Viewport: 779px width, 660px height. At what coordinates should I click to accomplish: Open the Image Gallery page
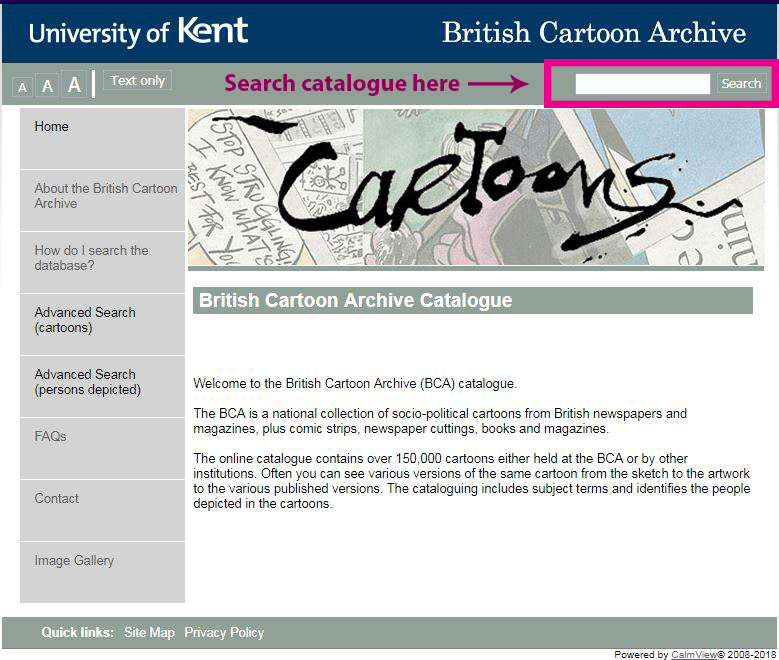pos(74,561)
